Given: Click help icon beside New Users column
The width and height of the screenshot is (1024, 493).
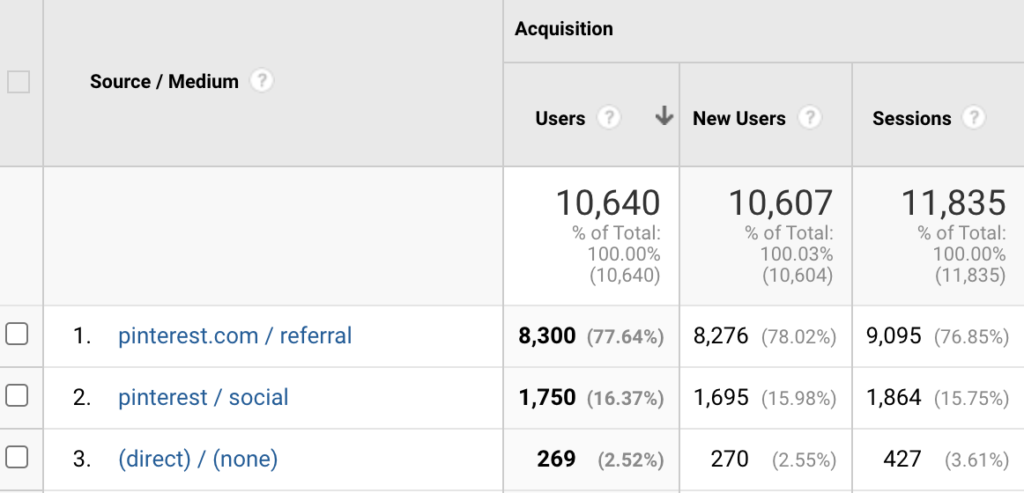Looking at the screenshot, I should pyautogui.click(x=809, y=118).
